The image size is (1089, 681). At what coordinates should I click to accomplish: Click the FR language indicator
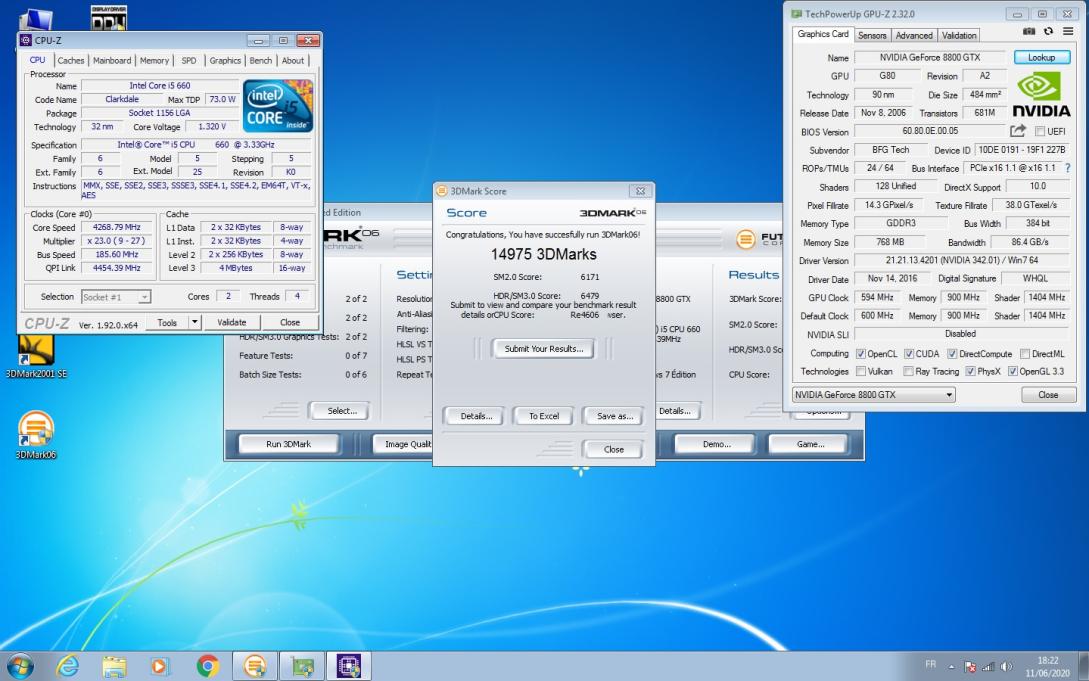pos(931,664)
